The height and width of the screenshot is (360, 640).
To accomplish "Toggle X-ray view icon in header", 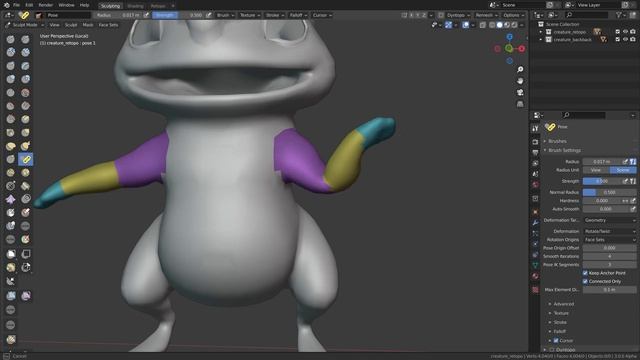I will click(482, 25).
